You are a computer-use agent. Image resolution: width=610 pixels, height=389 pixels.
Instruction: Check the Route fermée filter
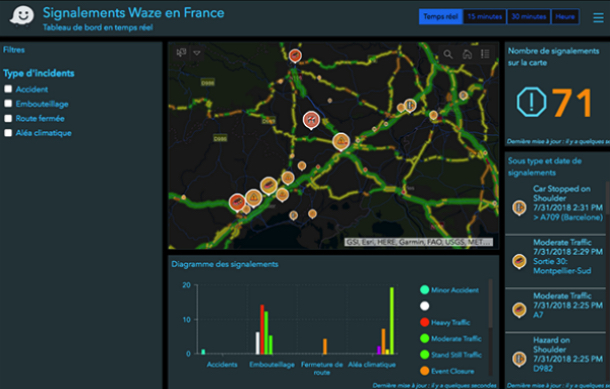8,118
